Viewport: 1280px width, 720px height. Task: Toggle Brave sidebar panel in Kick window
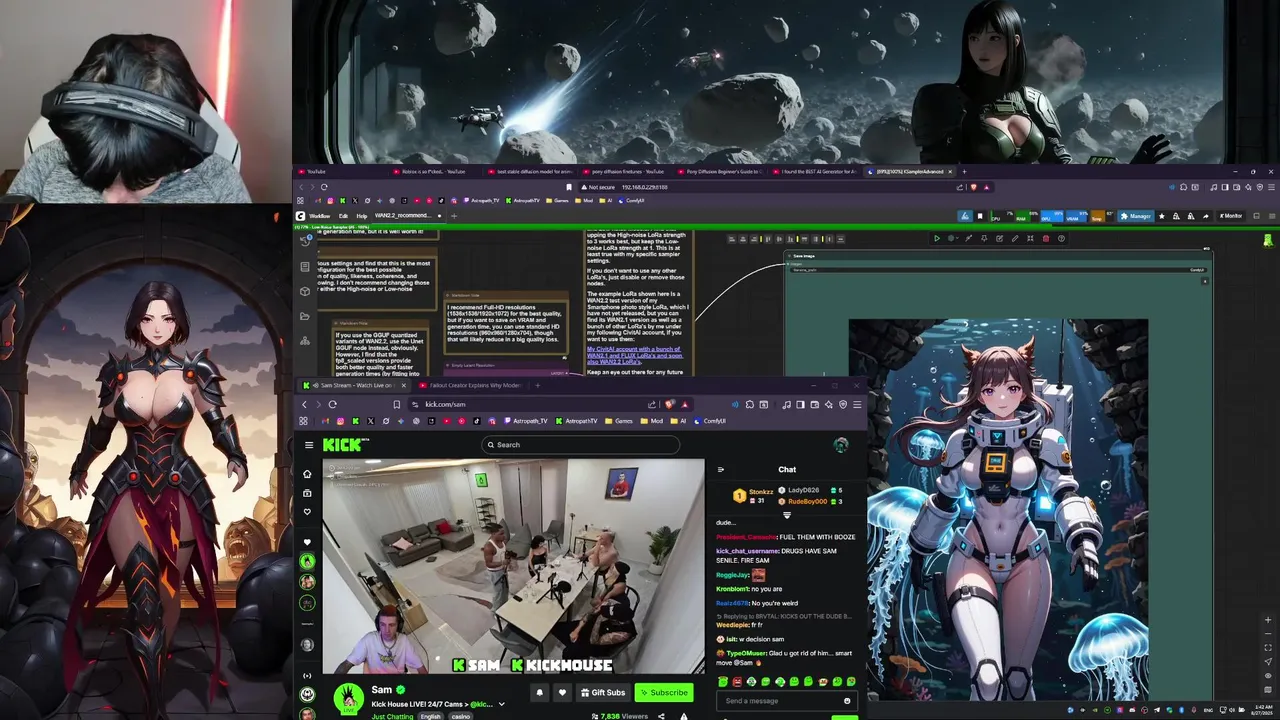tap(800, 404)
